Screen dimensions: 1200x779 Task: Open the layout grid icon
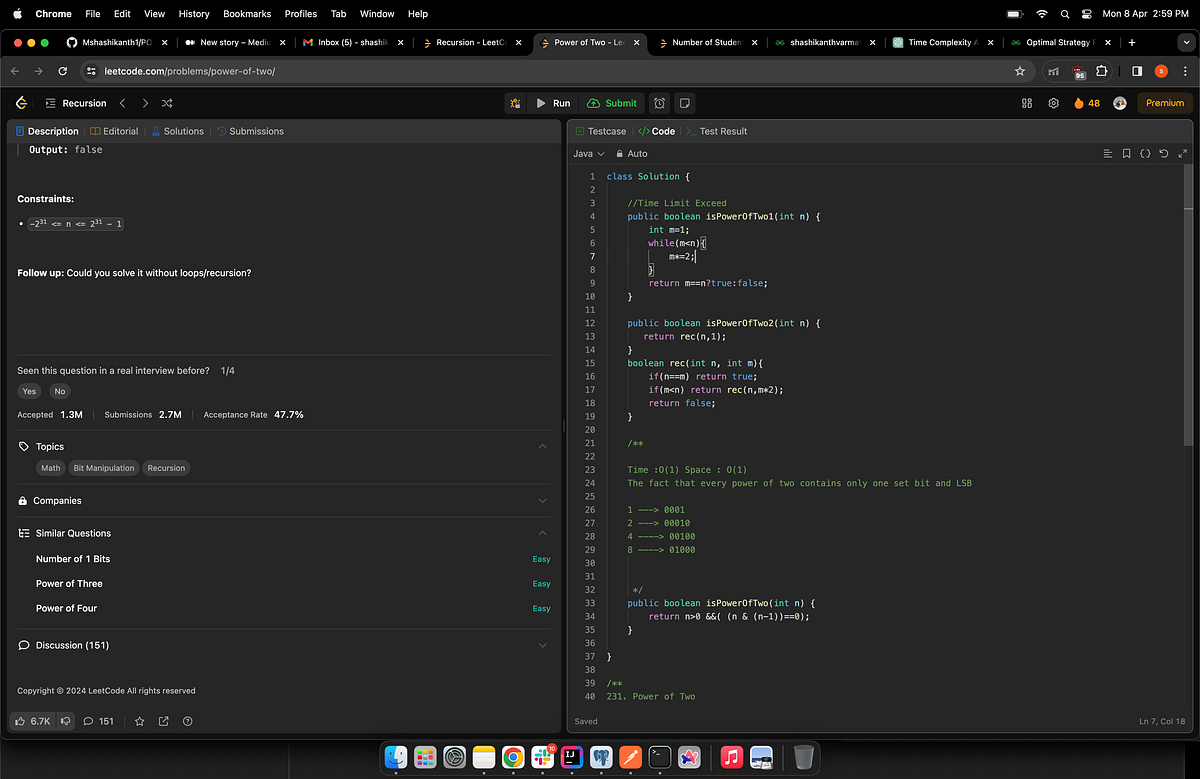pyautogui.click(x=1027, y=103)
